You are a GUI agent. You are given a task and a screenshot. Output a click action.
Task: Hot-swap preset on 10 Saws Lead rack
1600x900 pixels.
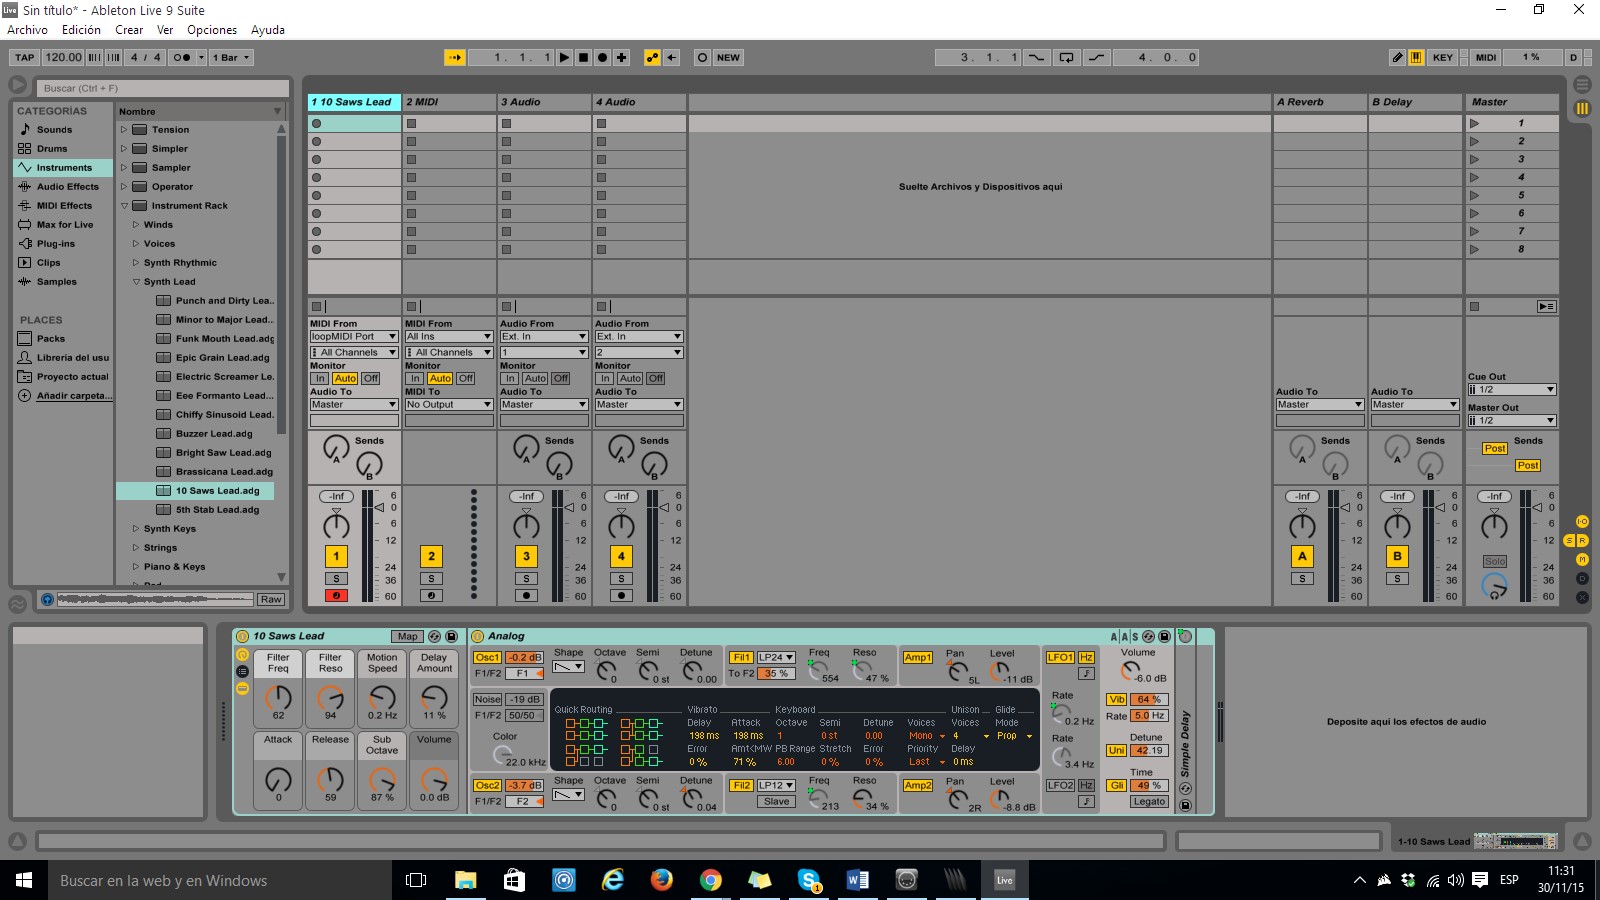point(434,636)
